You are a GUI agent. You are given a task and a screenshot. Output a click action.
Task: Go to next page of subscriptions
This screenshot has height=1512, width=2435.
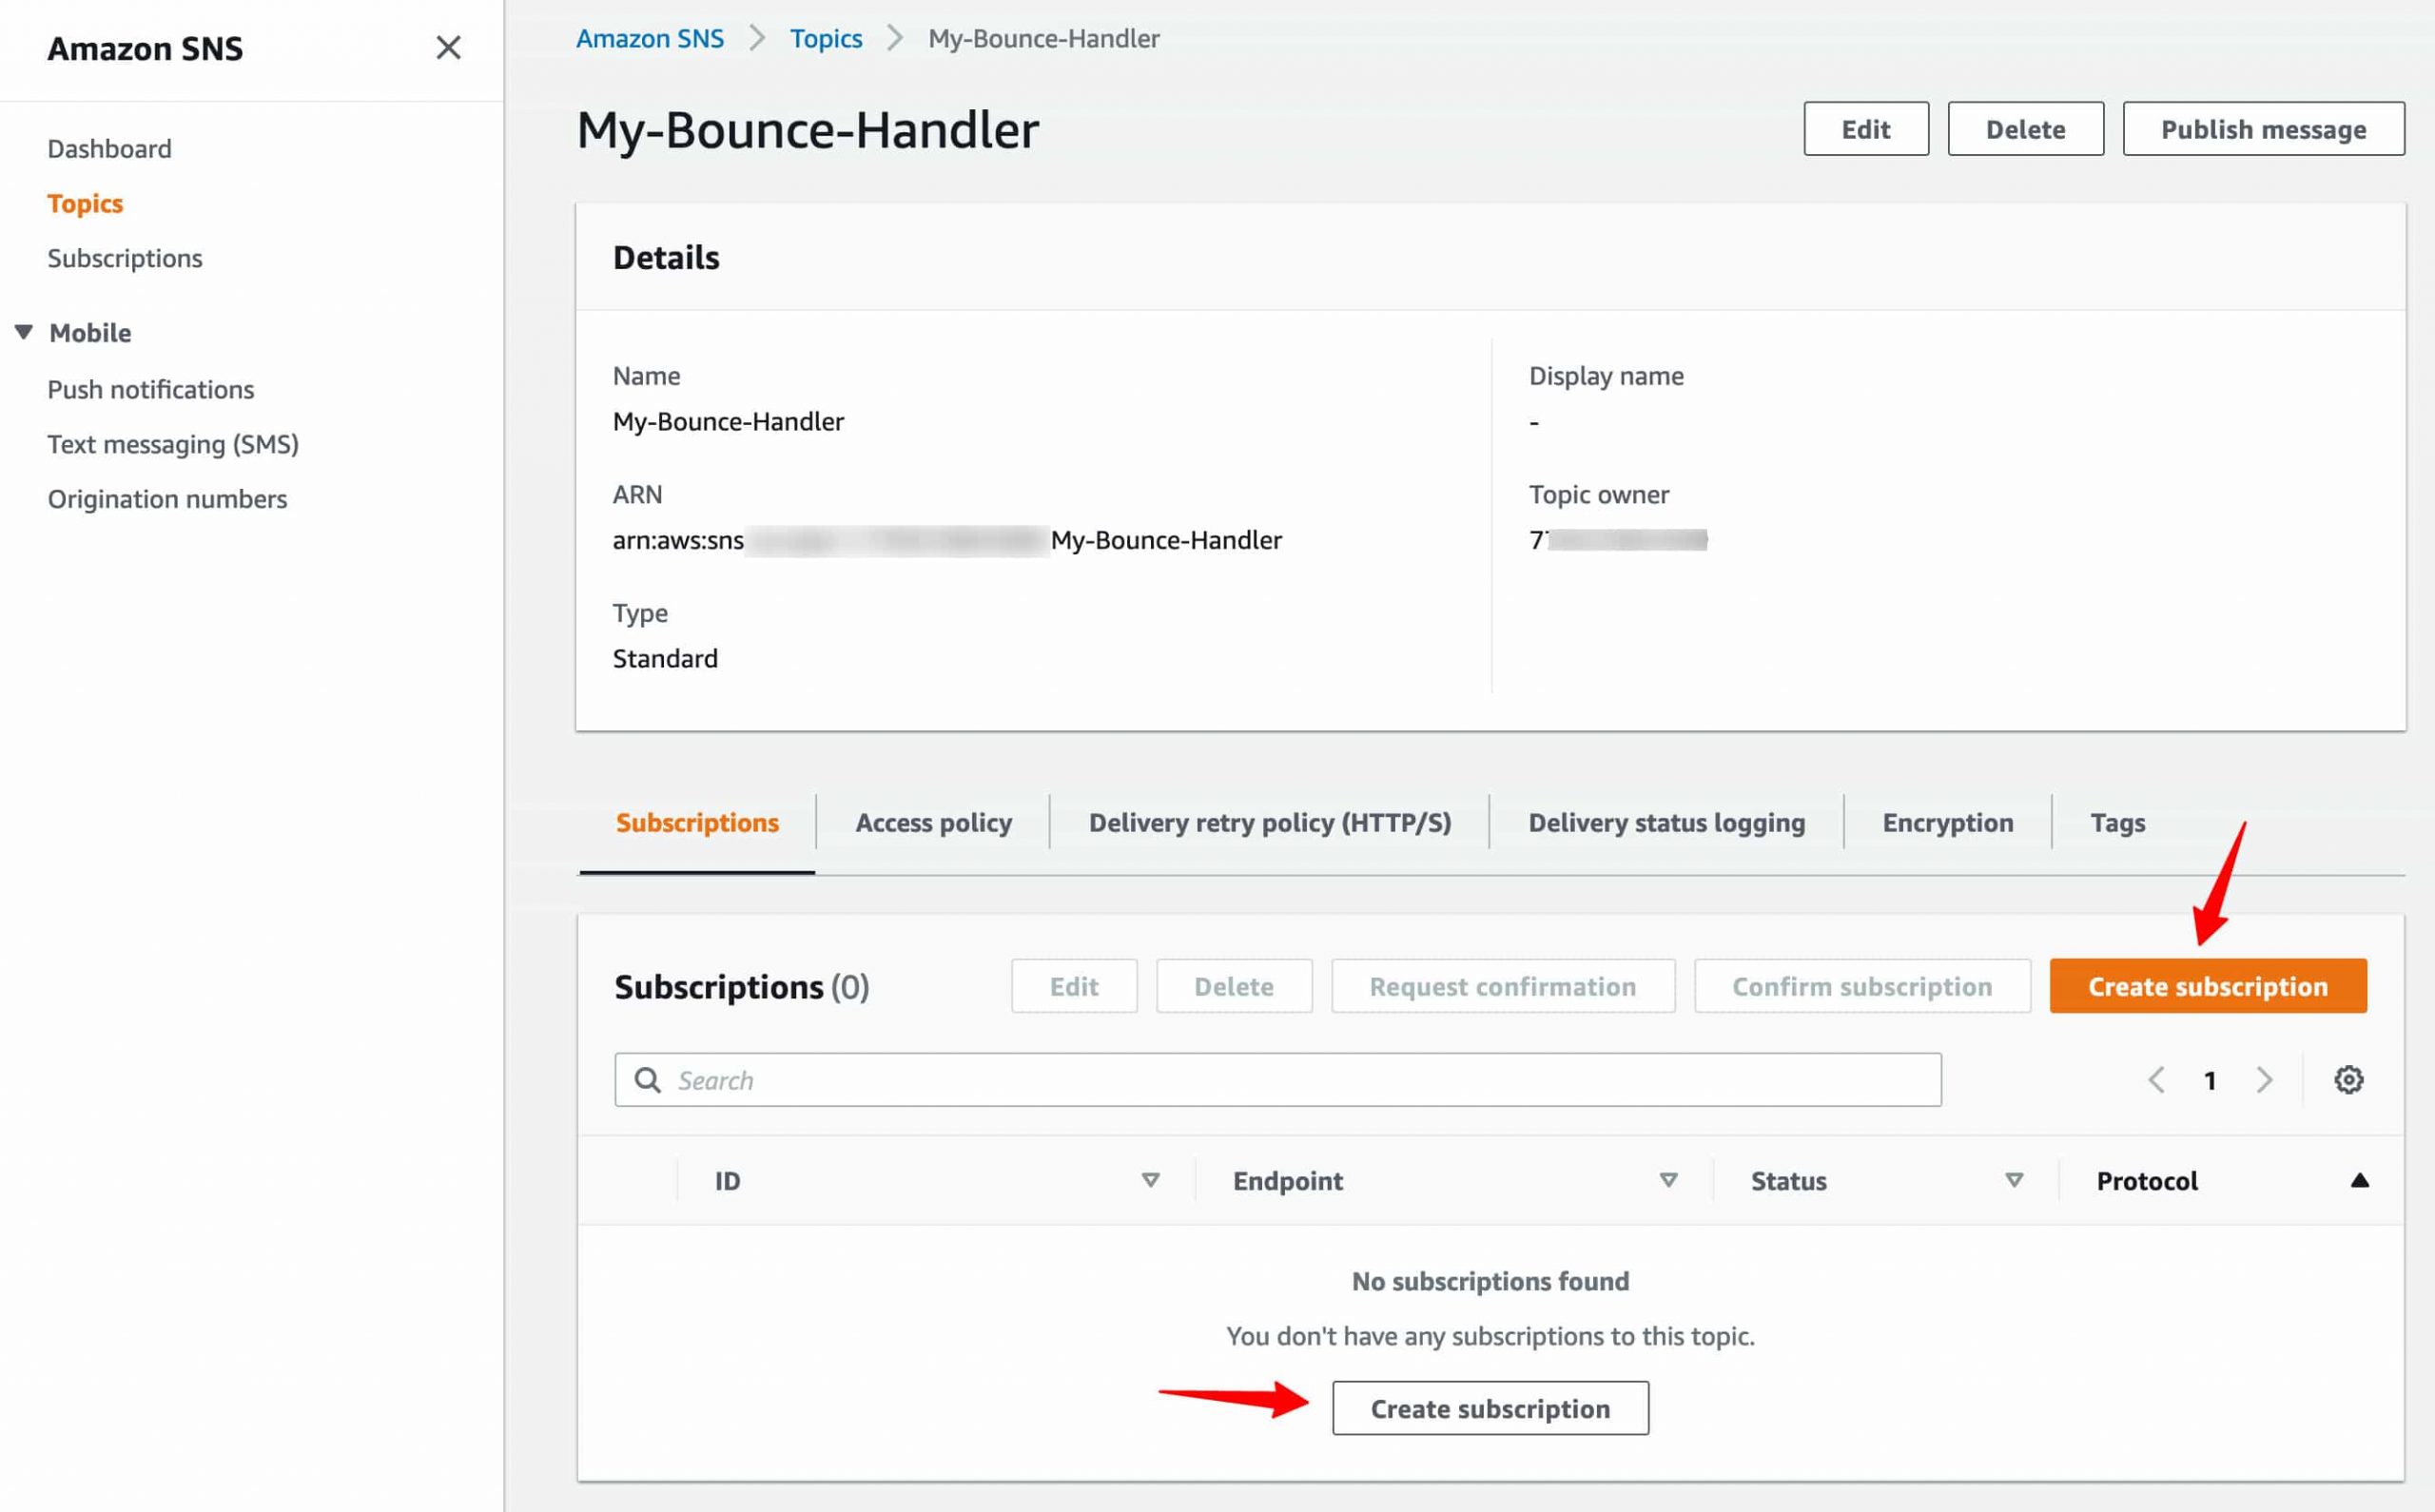[x=2264, y=1080]
